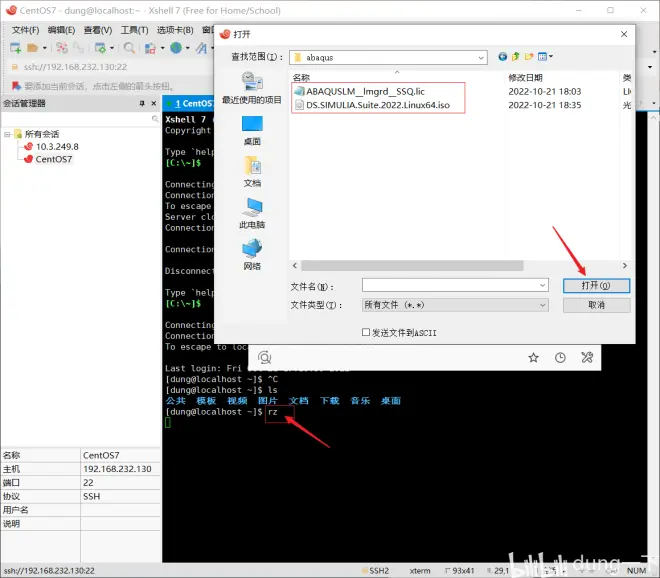Expand the open-folder toolbar dropdown arrow

[45, 48]
